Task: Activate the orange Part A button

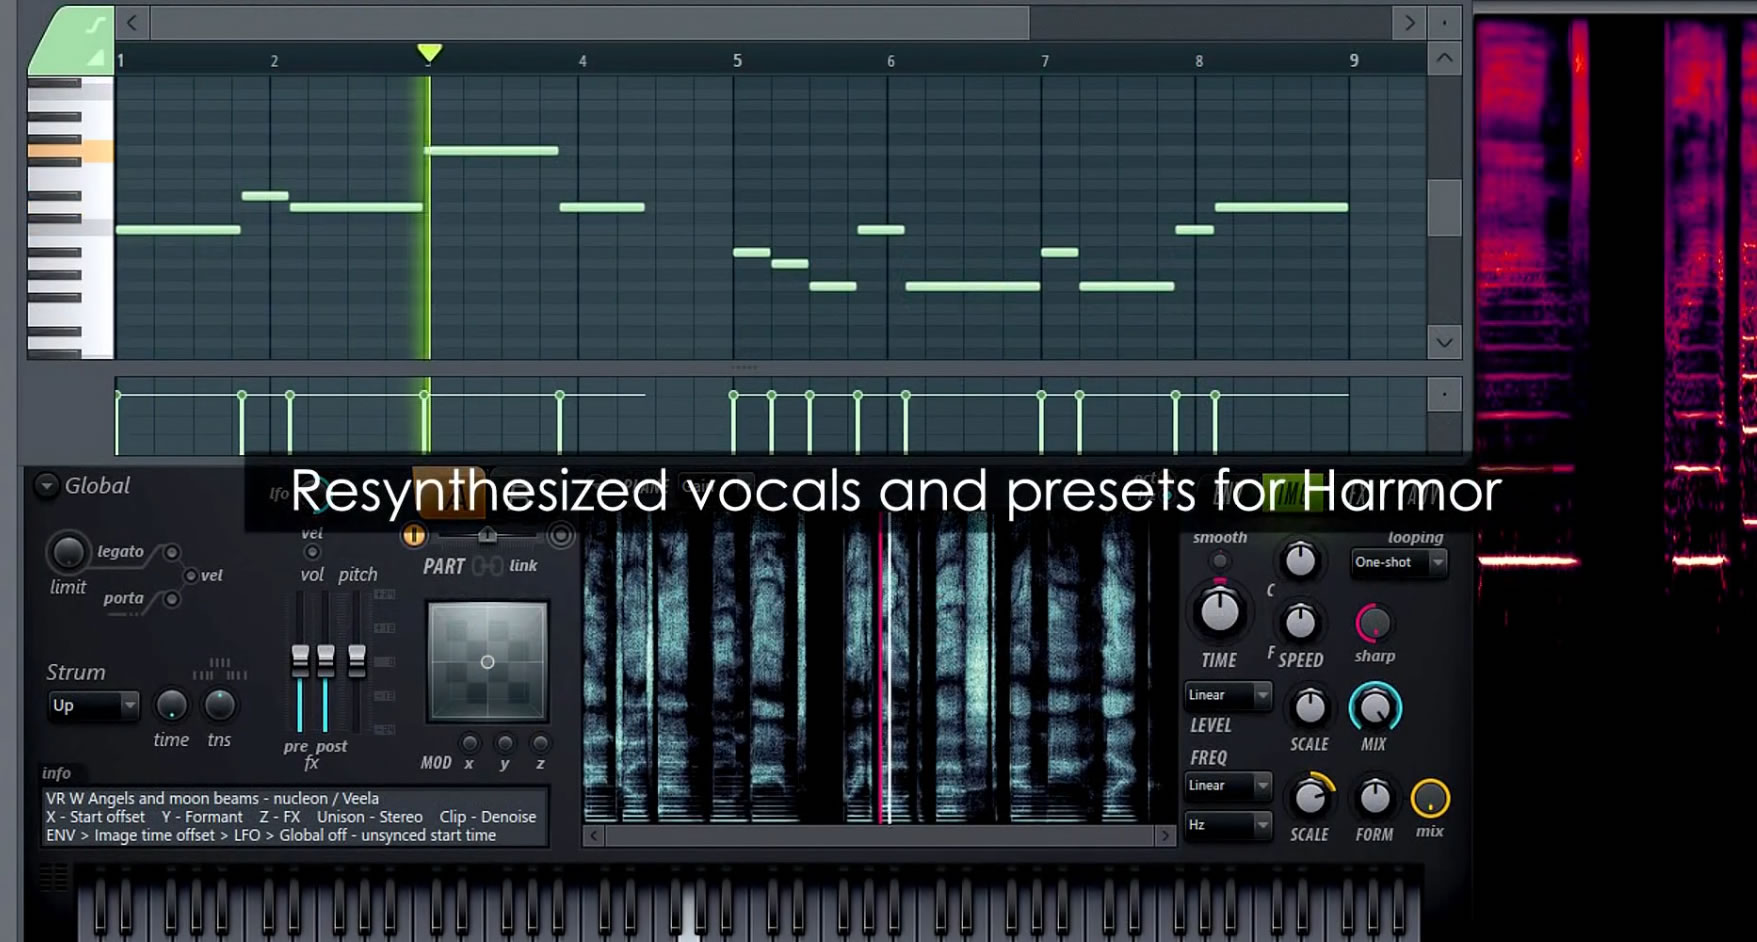Action: pos(413,536)
